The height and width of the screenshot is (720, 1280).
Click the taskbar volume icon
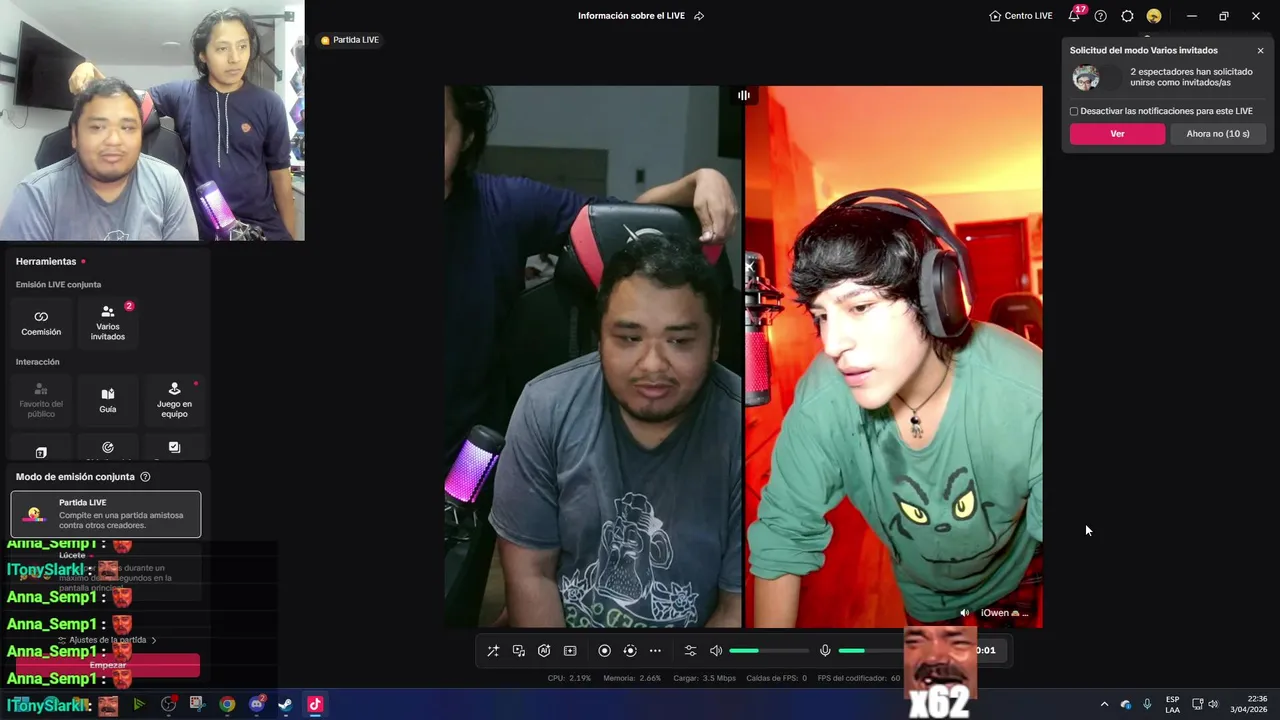[1214, 704]
